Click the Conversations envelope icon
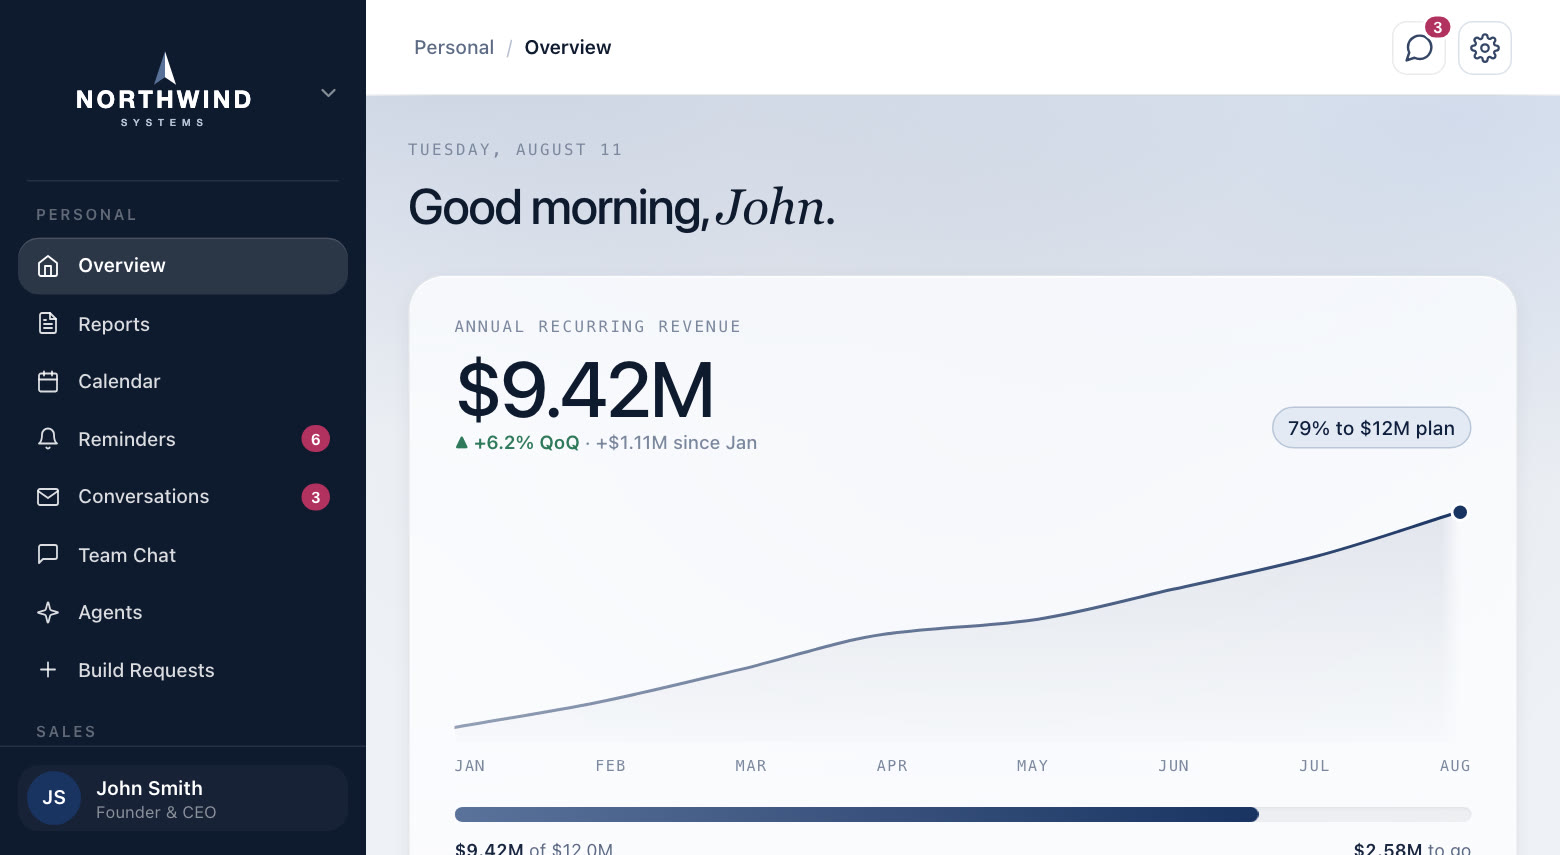 [48, 497]
